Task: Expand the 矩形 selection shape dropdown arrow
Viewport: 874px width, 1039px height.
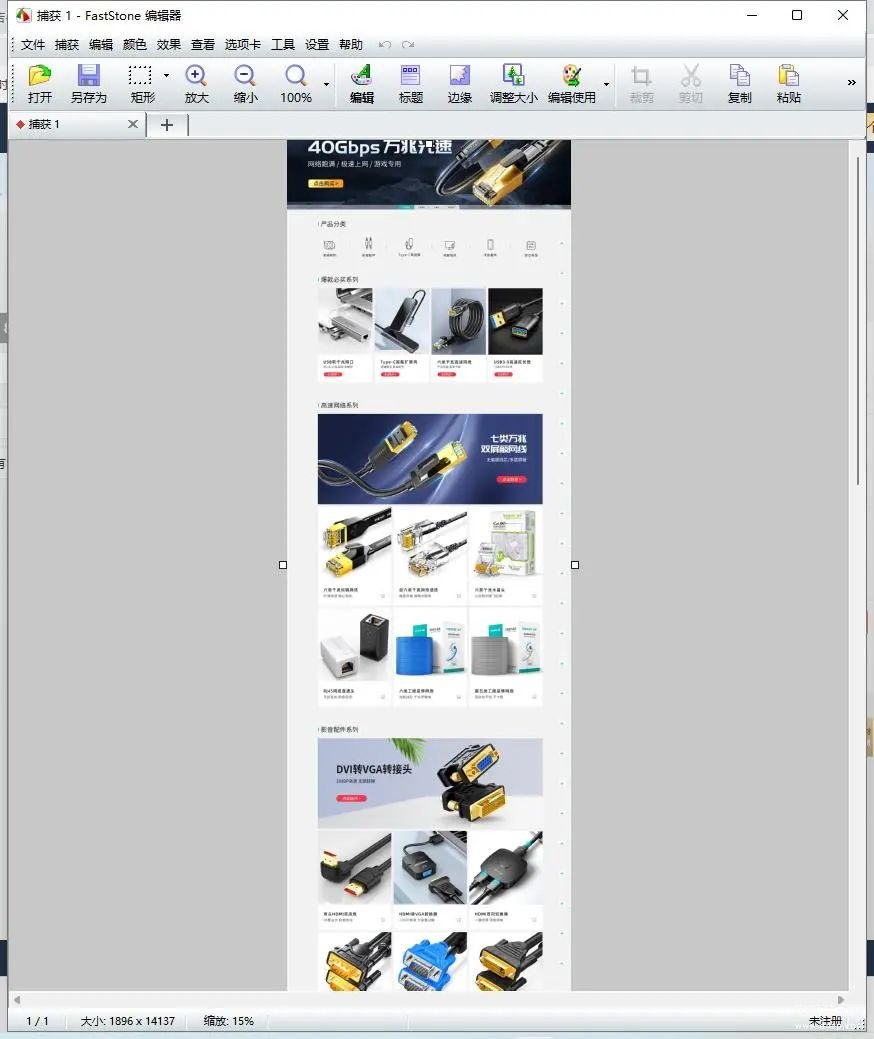Action: (166, 76)
